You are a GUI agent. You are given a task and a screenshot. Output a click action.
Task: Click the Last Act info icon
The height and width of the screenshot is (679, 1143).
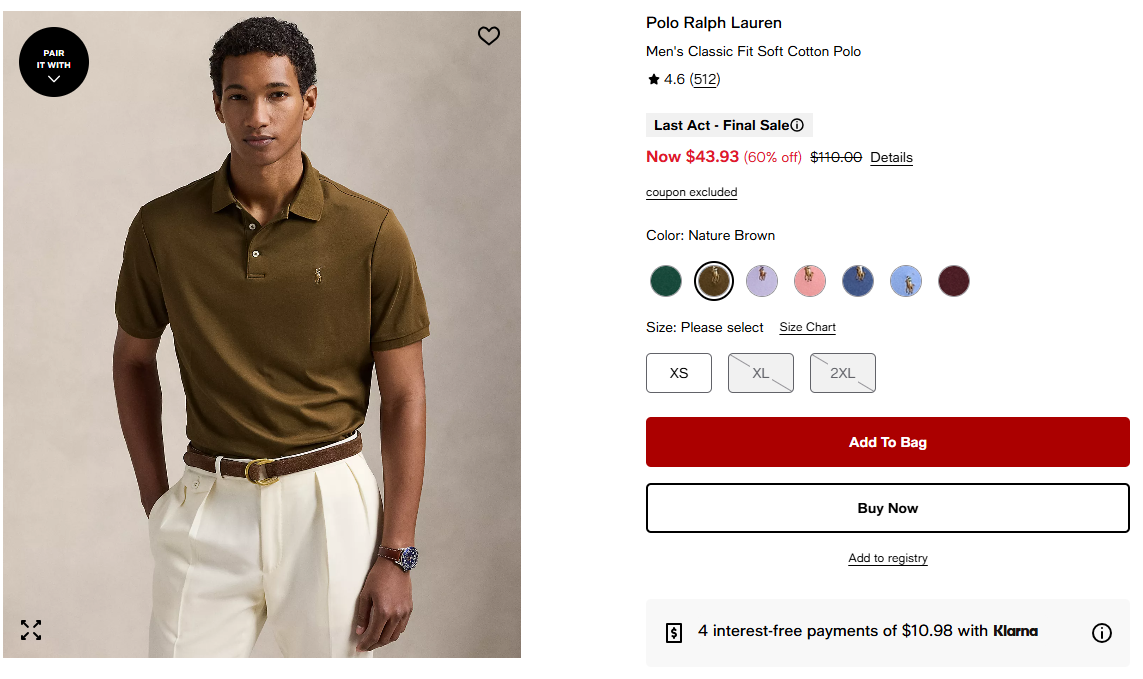coord(797,125)
